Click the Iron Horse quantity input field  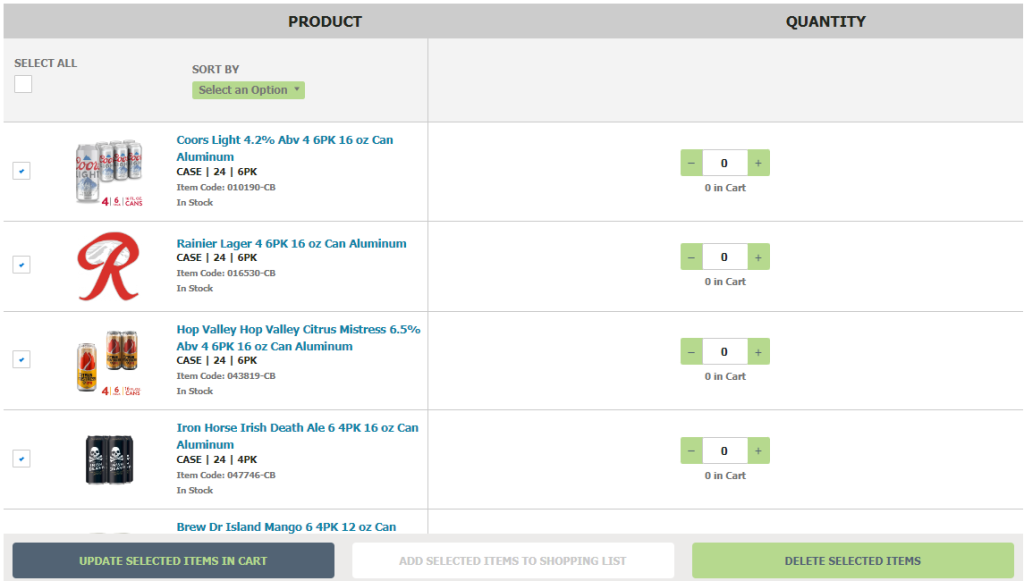click(725, 451)
